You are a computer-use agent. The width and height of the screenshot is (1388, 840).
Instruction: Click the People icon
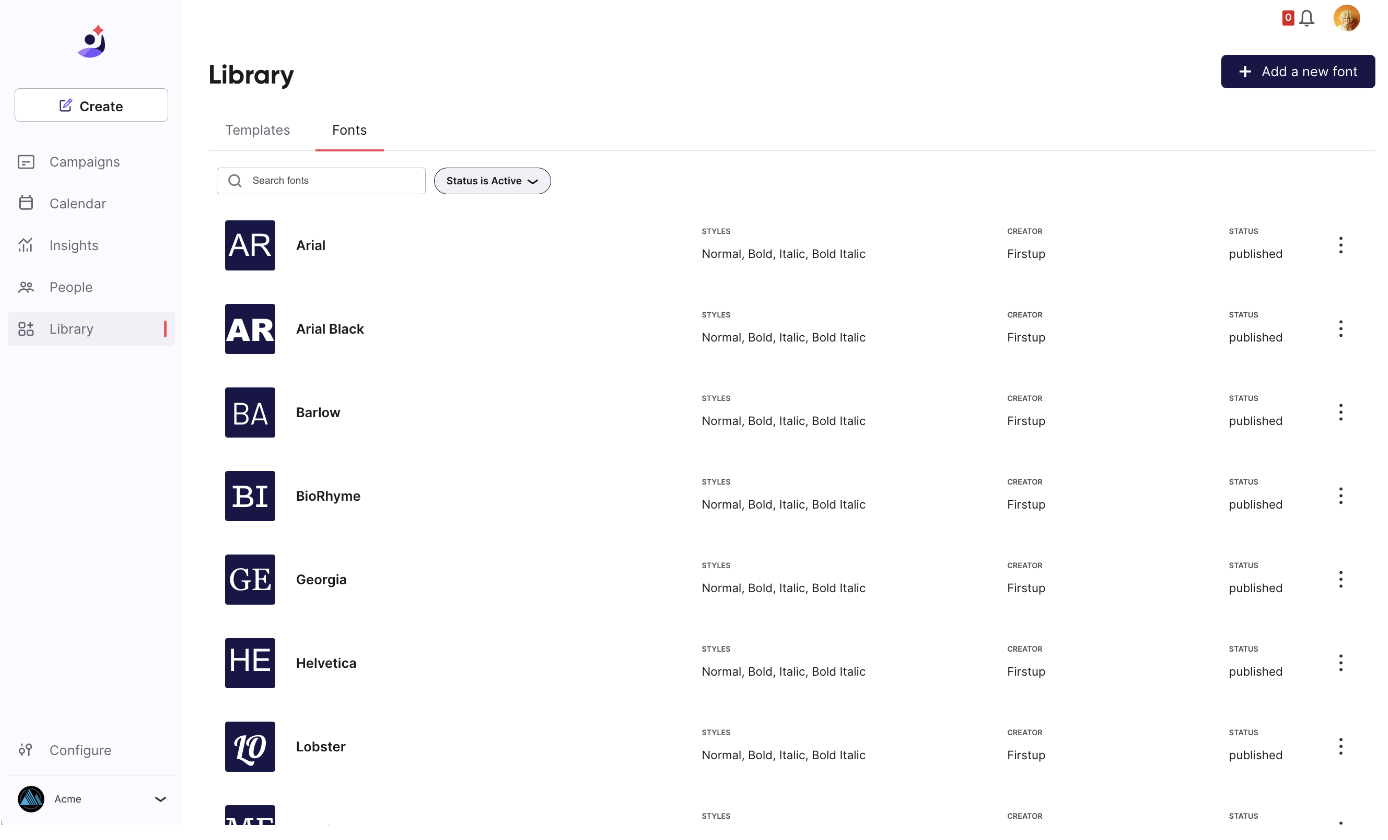point(27,287)
